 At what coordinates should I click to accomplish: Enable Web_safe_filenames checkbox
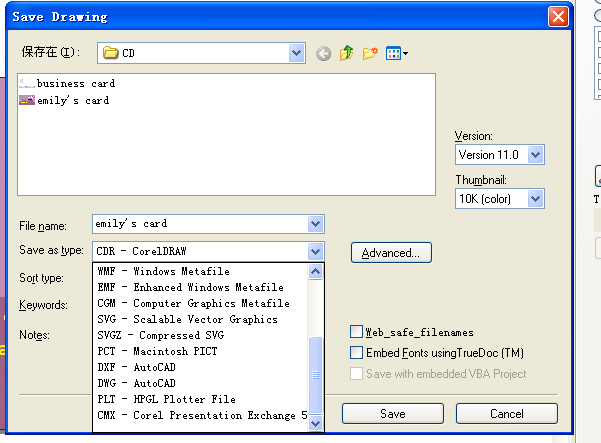356,331
